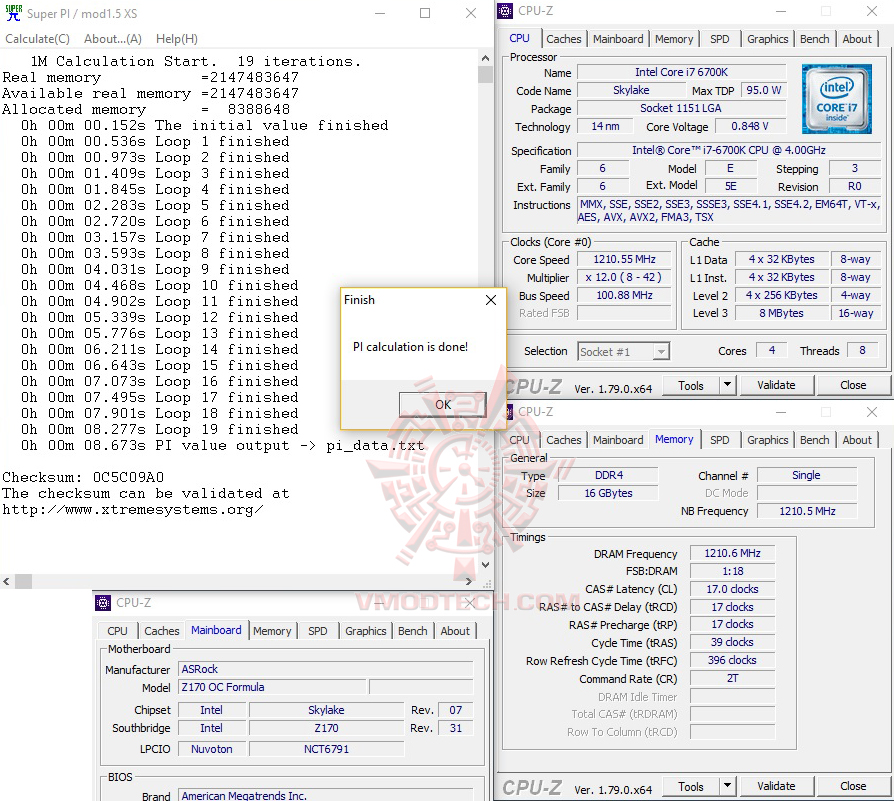The height and width of the screenshot is (801, 894).
Task: Open About tab in Mainboard CPU-Z window
Action: 455,631
